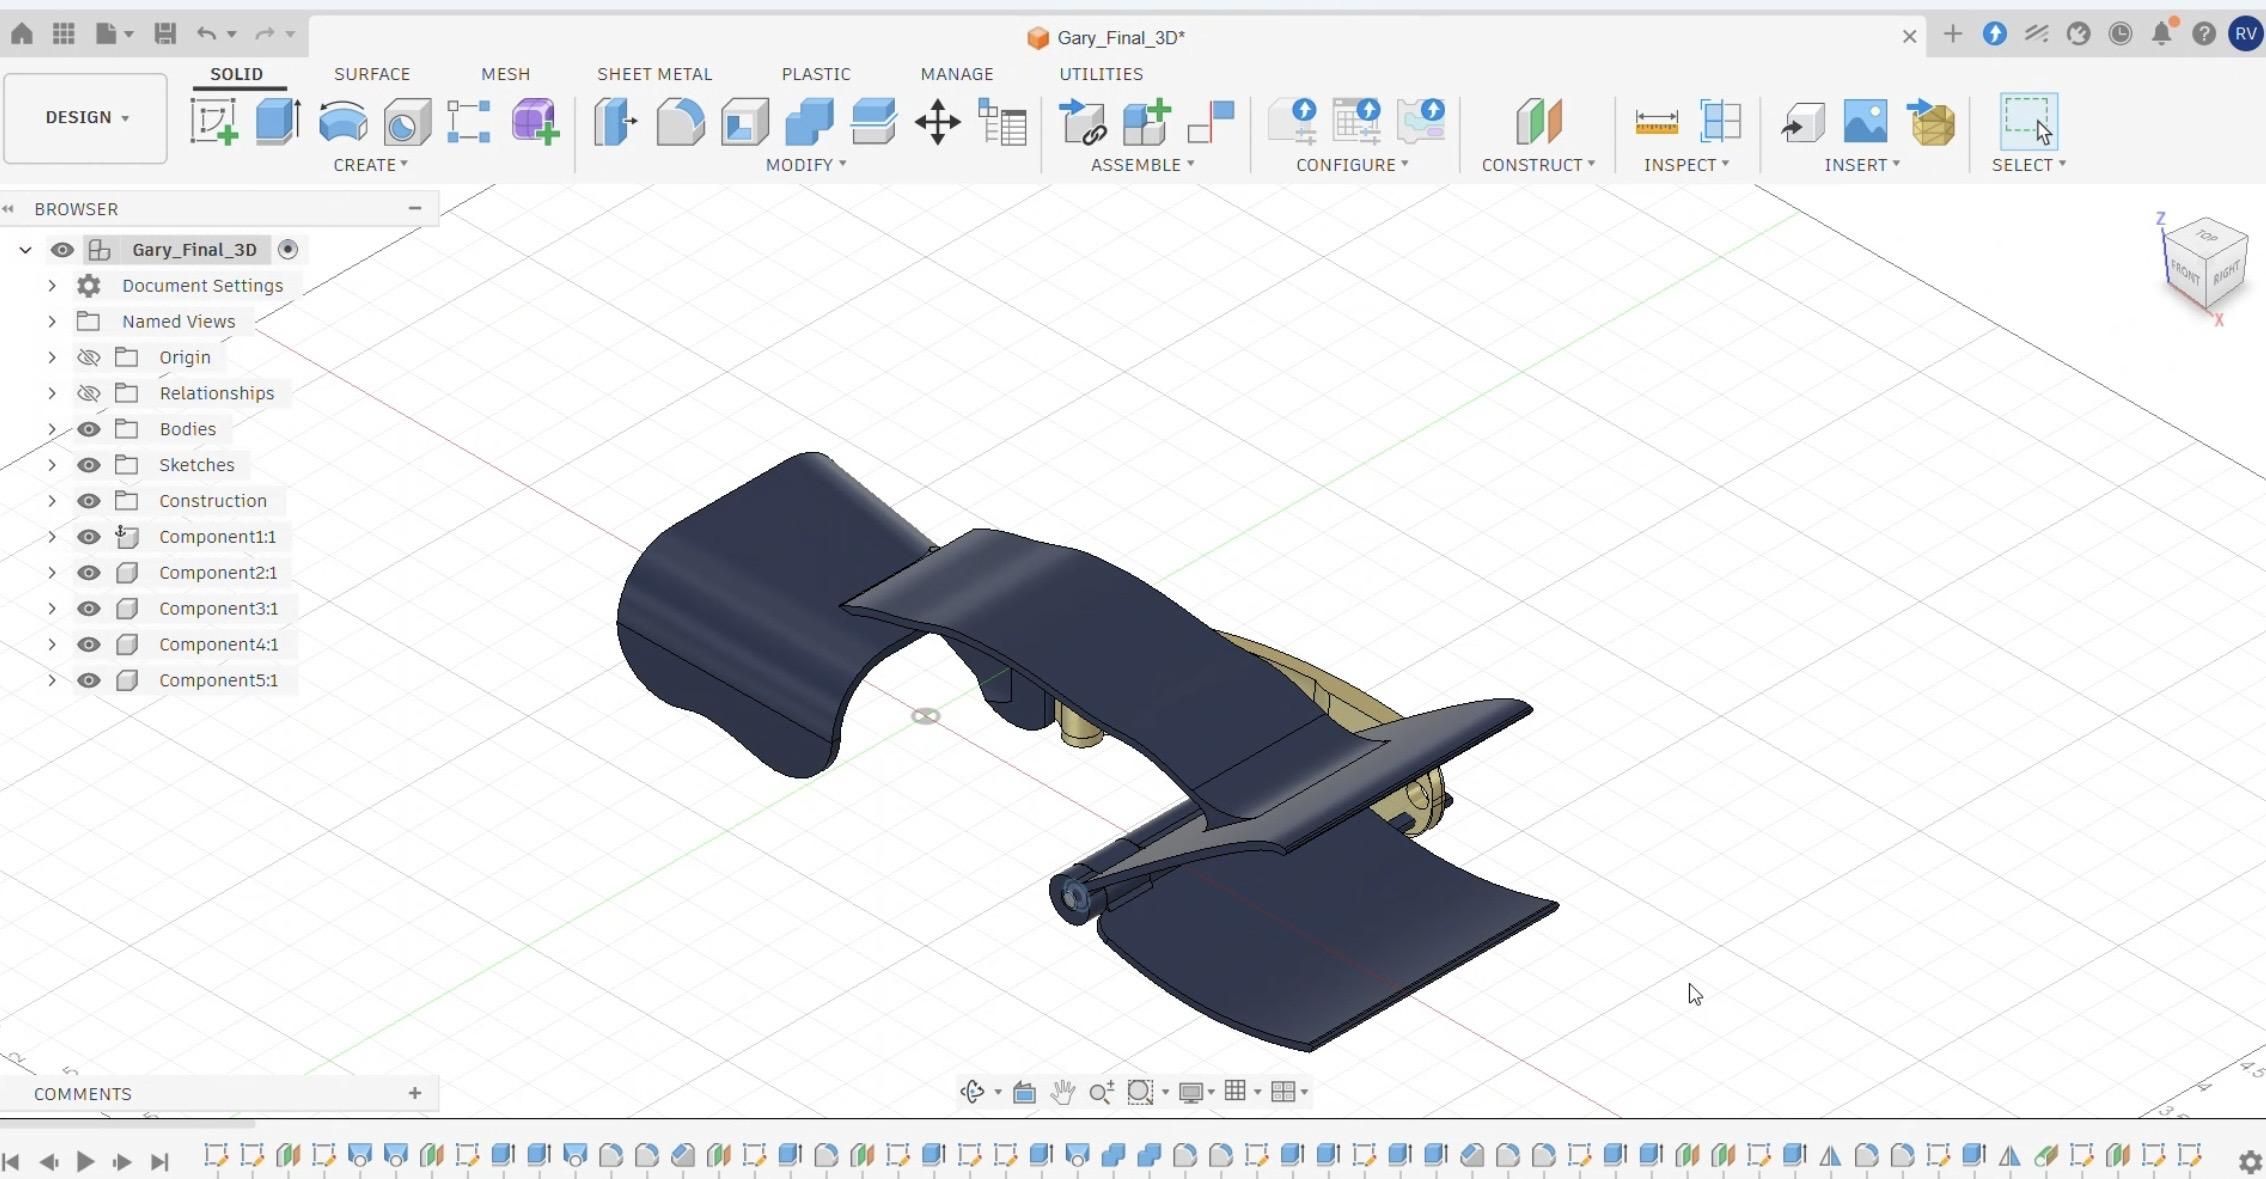Activate the Pan hand tool
The height and width of the screenshot is (1179, 2266).
(x=1062, y=1091)
